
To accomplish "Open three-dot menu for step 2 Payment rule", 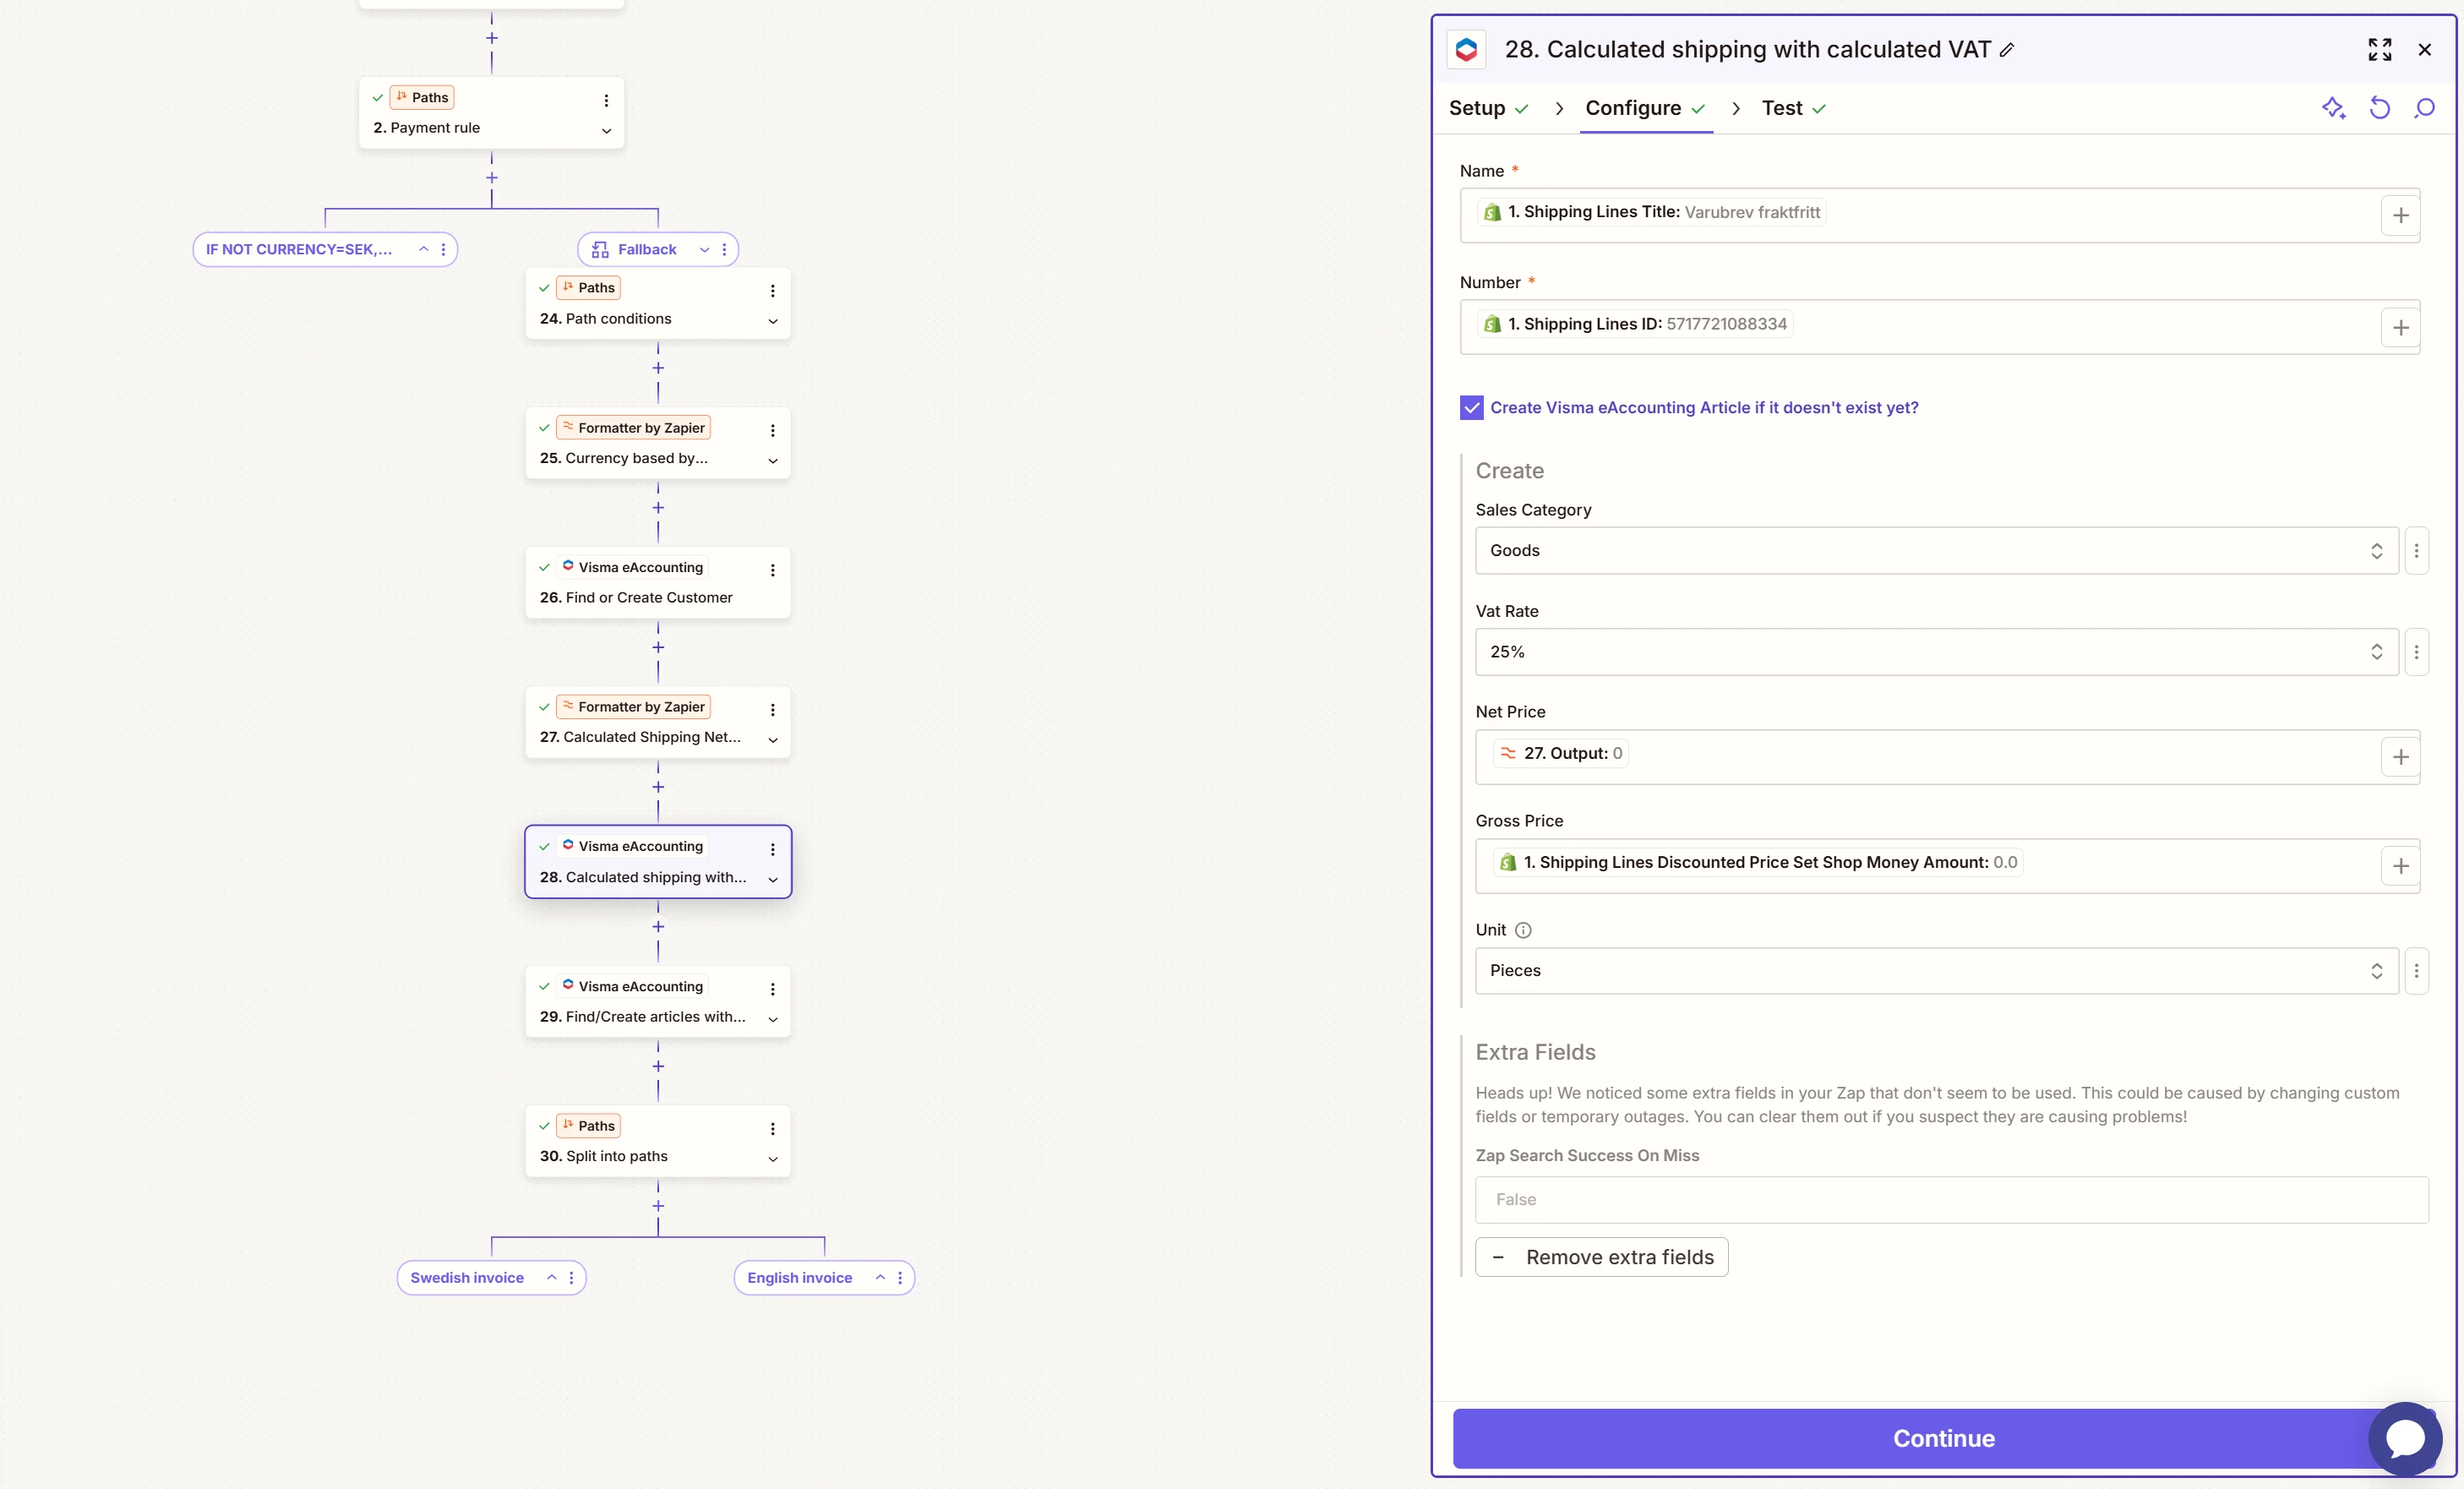I will 606,101.
